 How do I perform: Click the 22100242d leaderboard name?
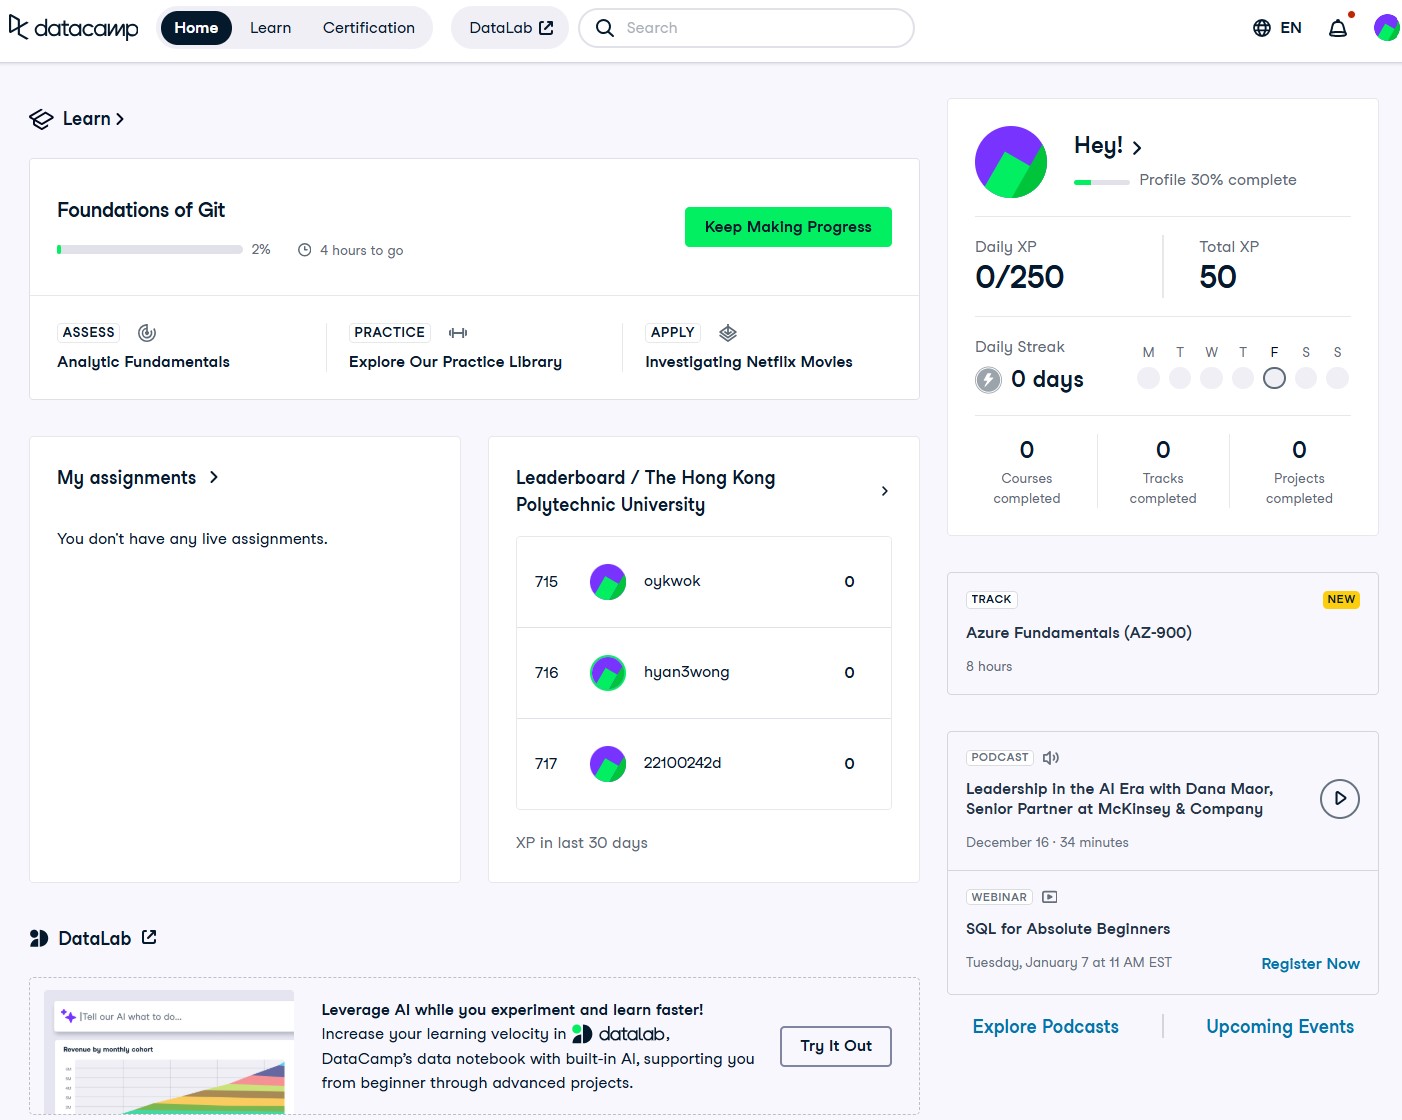pos(682,763)
